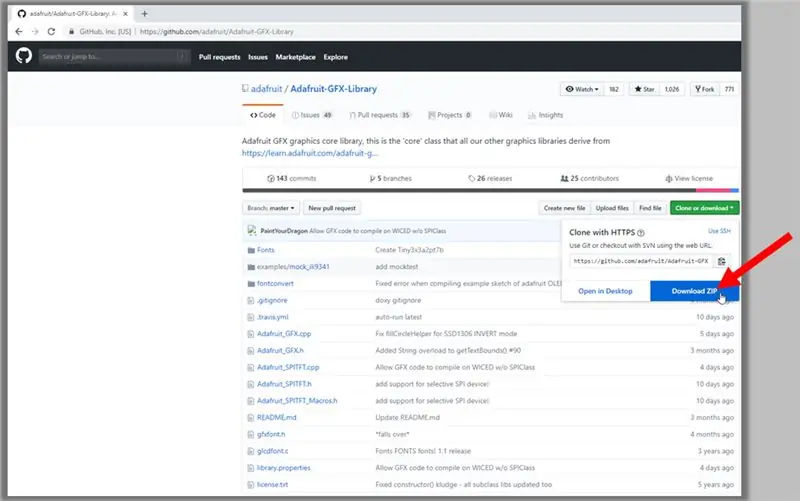
Task: Star the Adafruit-GFX-Library repository
Action: pyautogui.click(x=644, y=89)
